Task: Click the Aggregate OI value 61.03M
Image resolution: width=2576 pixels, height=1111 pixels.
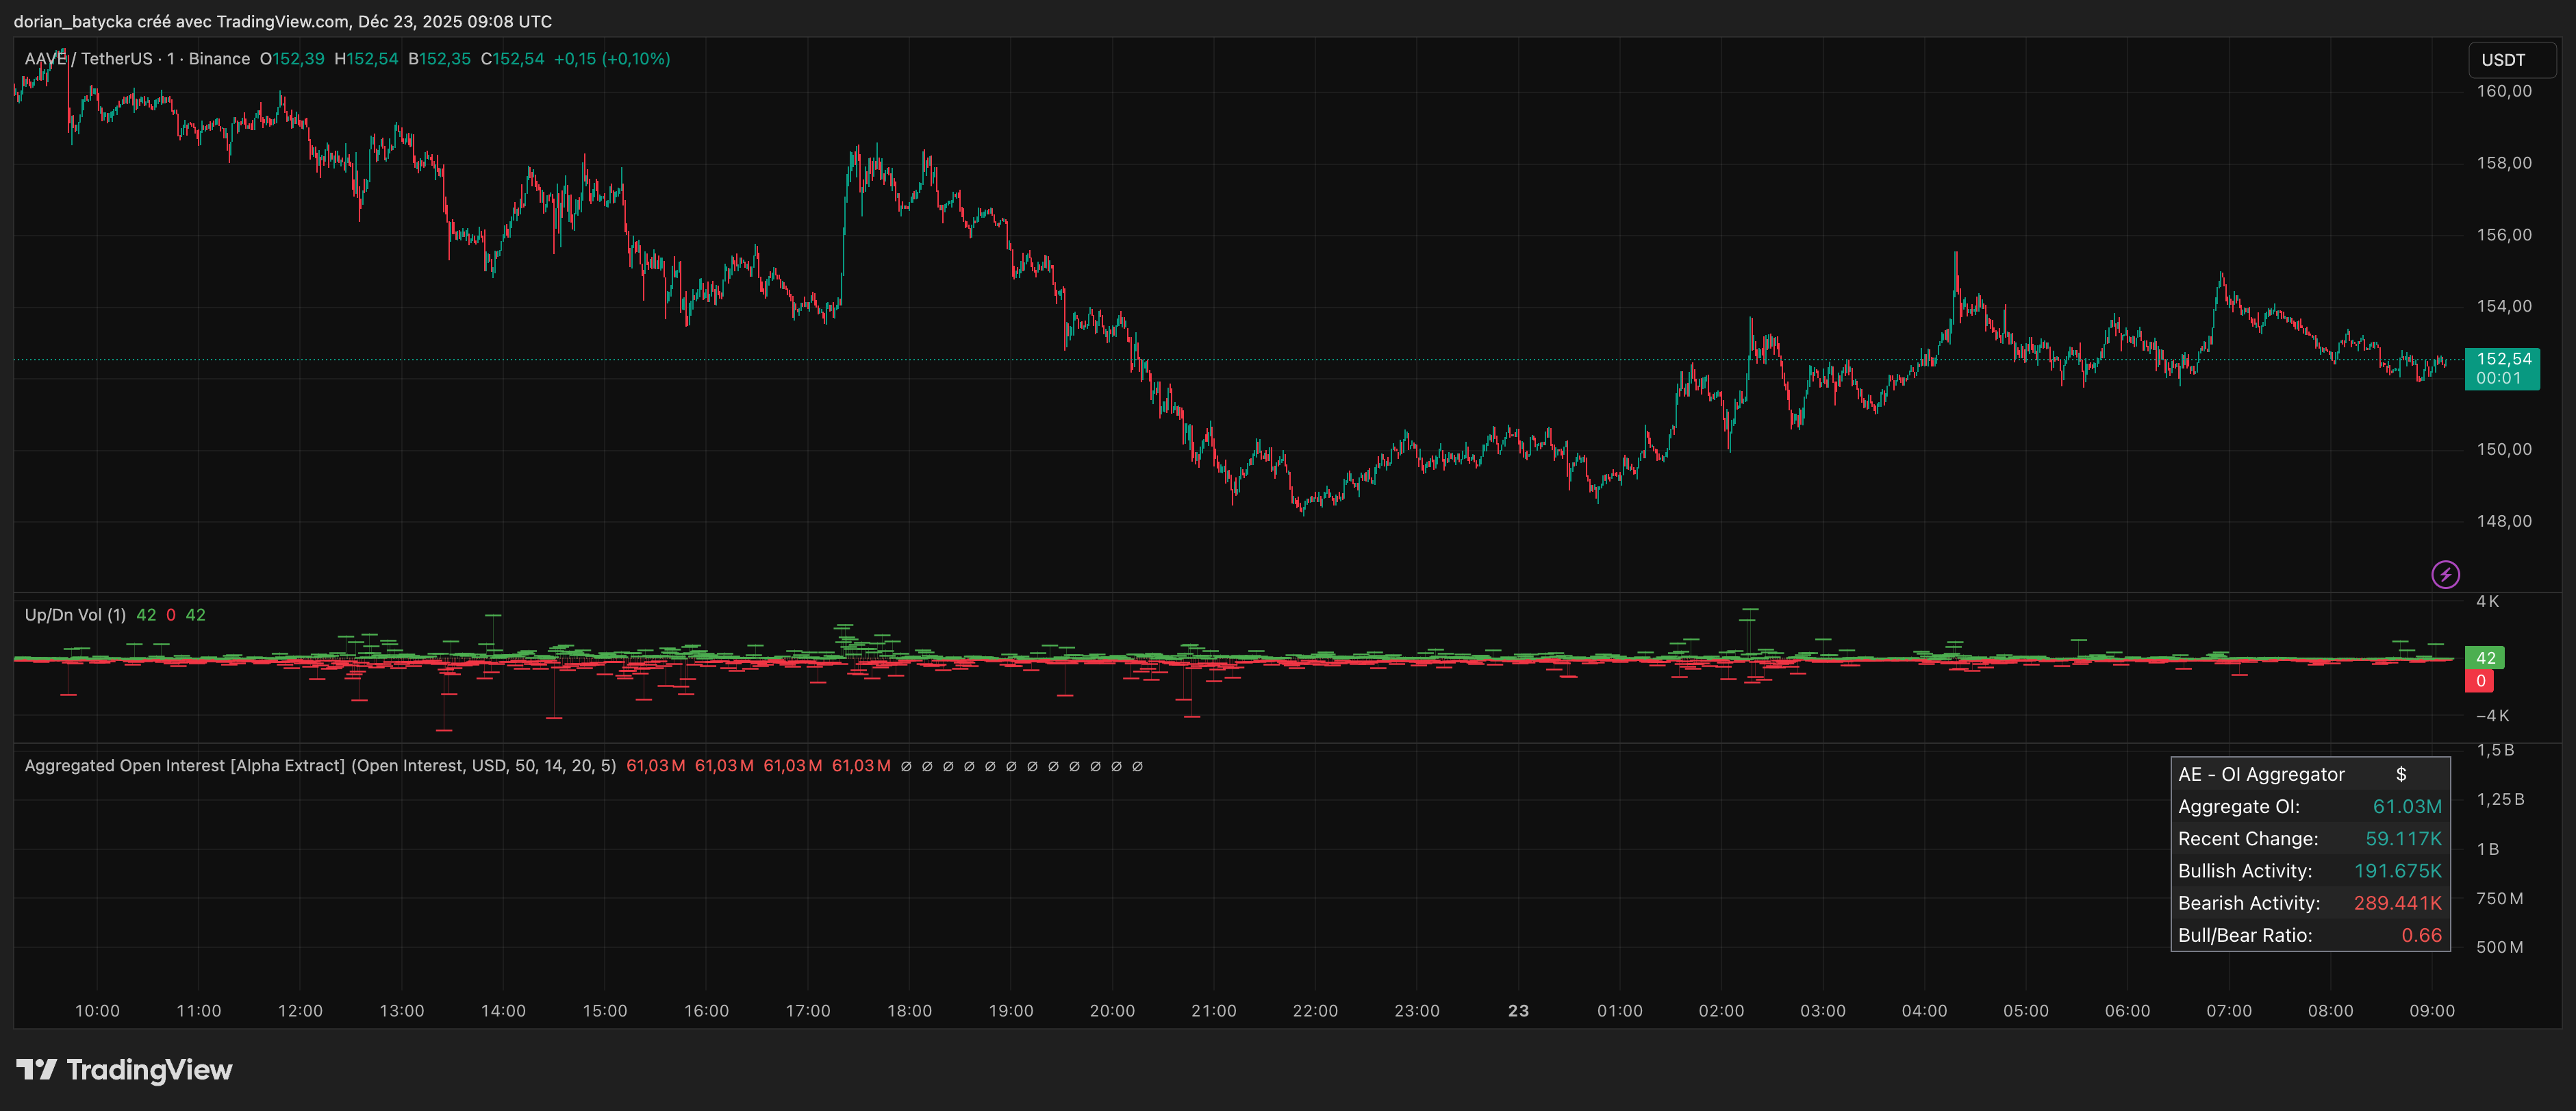Action: click(2406, 806)
